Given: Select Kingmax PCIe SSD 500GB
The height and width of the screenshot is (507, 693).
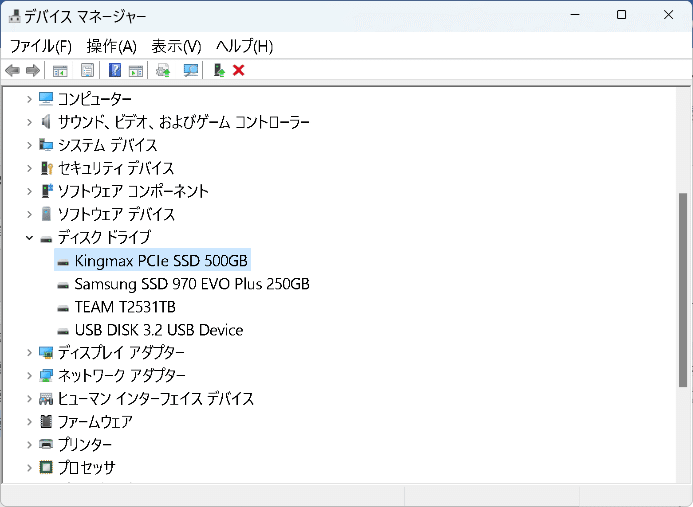Looking at the screenshot, I should [152, 260].
